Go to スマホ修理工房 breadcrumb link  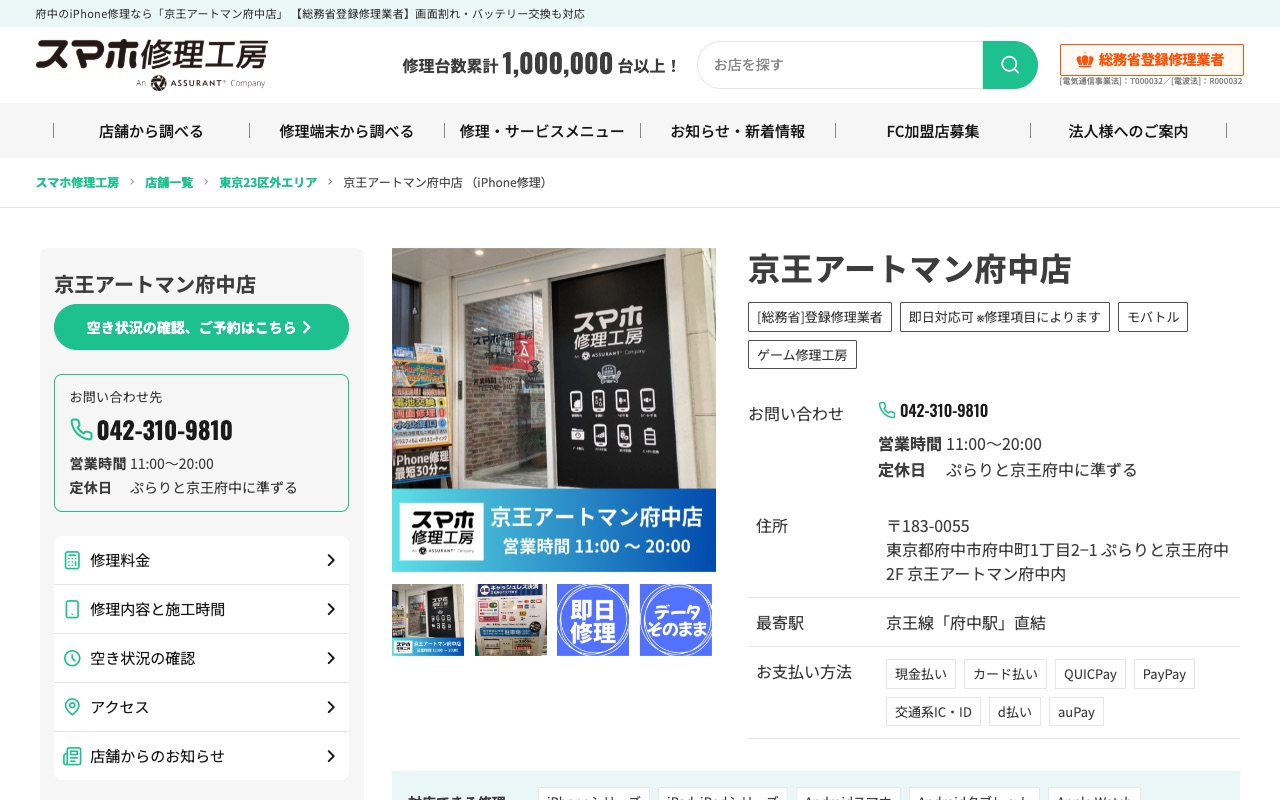[77, 182]
